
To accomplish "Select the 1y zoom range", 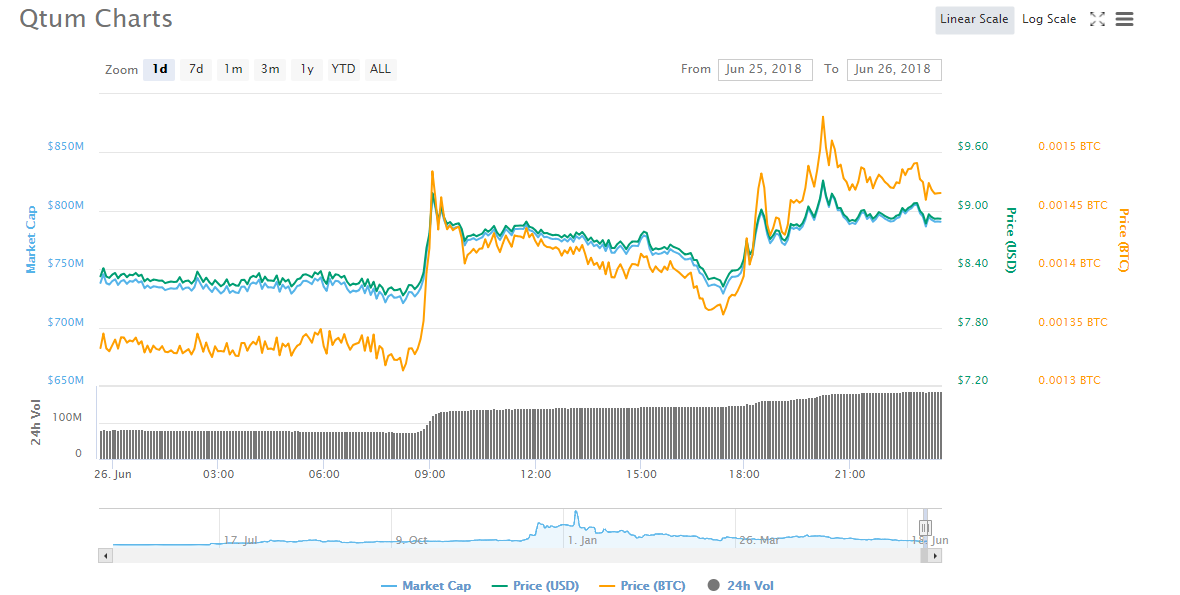I will pyautogui.click(x=307, y=69).
